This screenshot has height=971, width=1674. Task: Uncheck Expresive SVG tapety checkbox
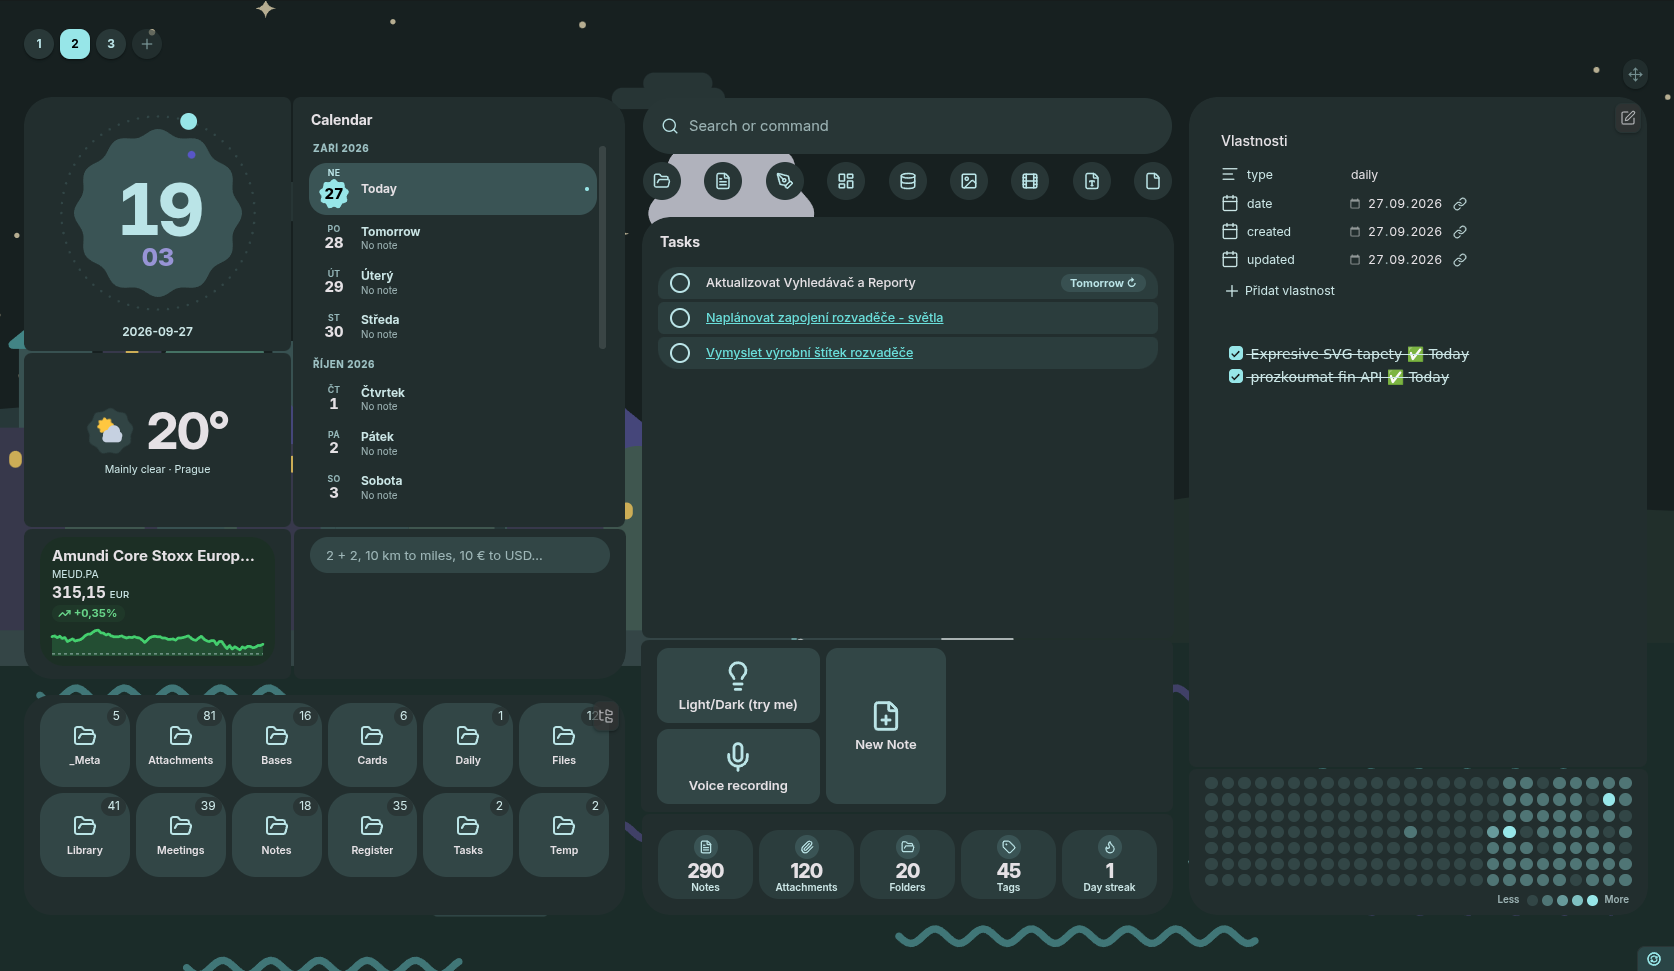point(1236,353)
